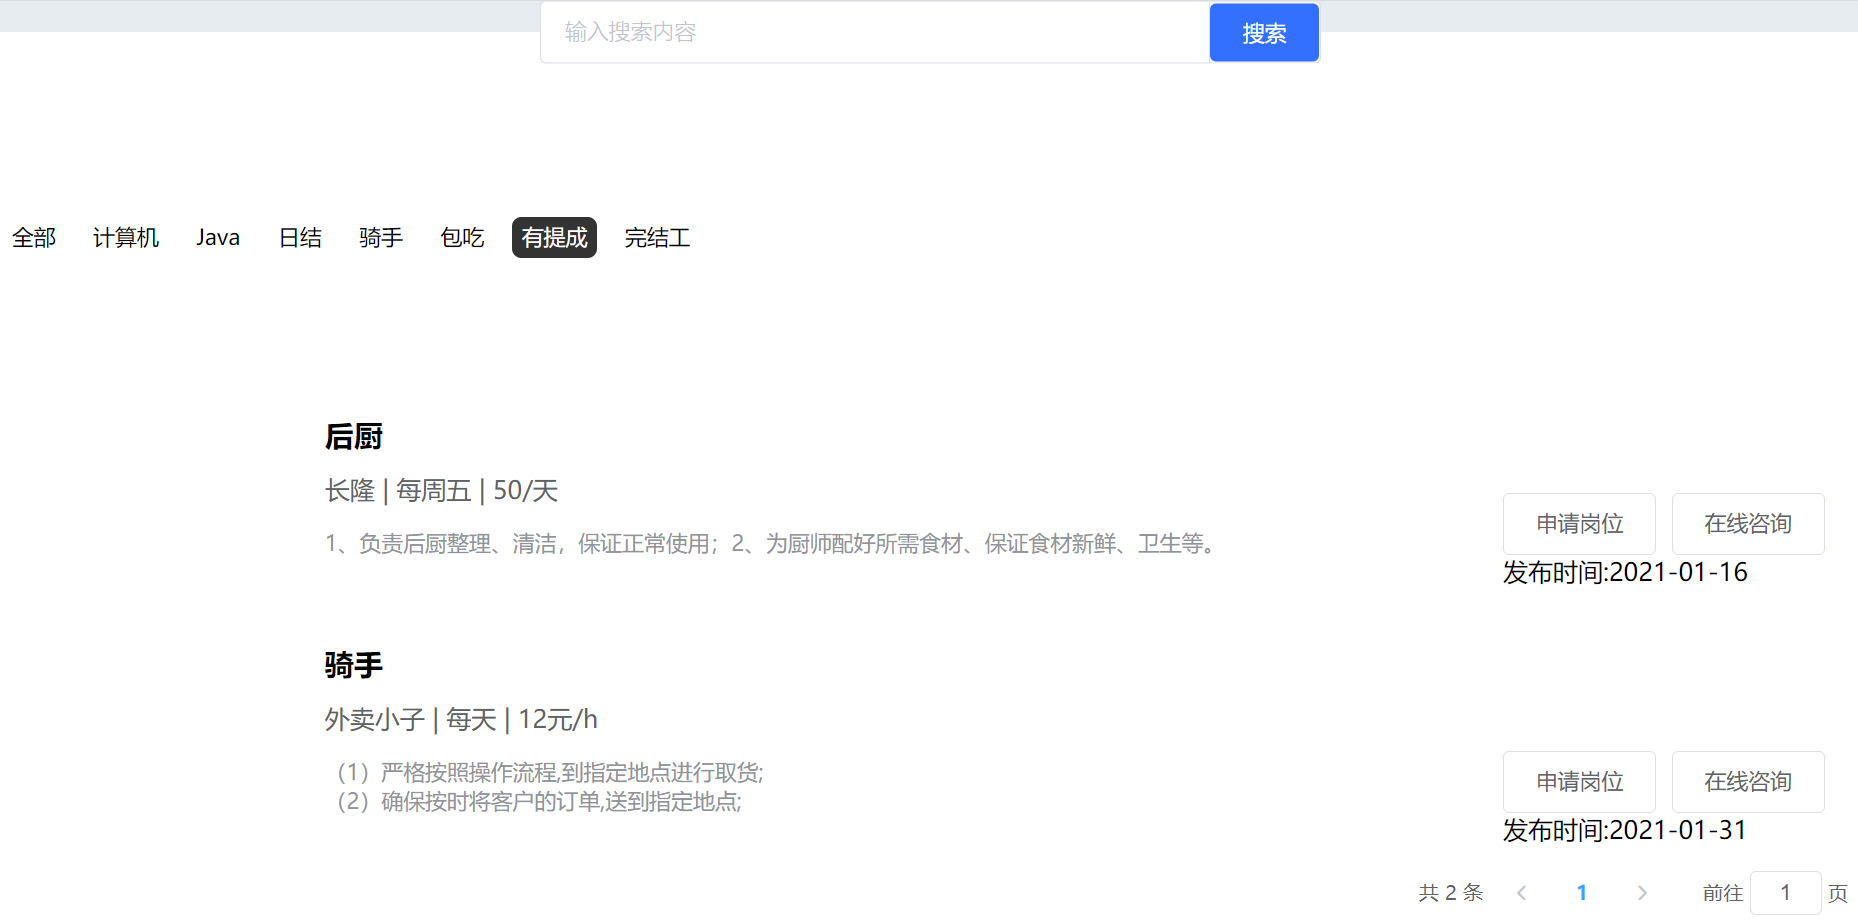The image size is (1858, 921).
Task: Apply for the 后厨 job via 申请岗位
Action: point(1579,524)
